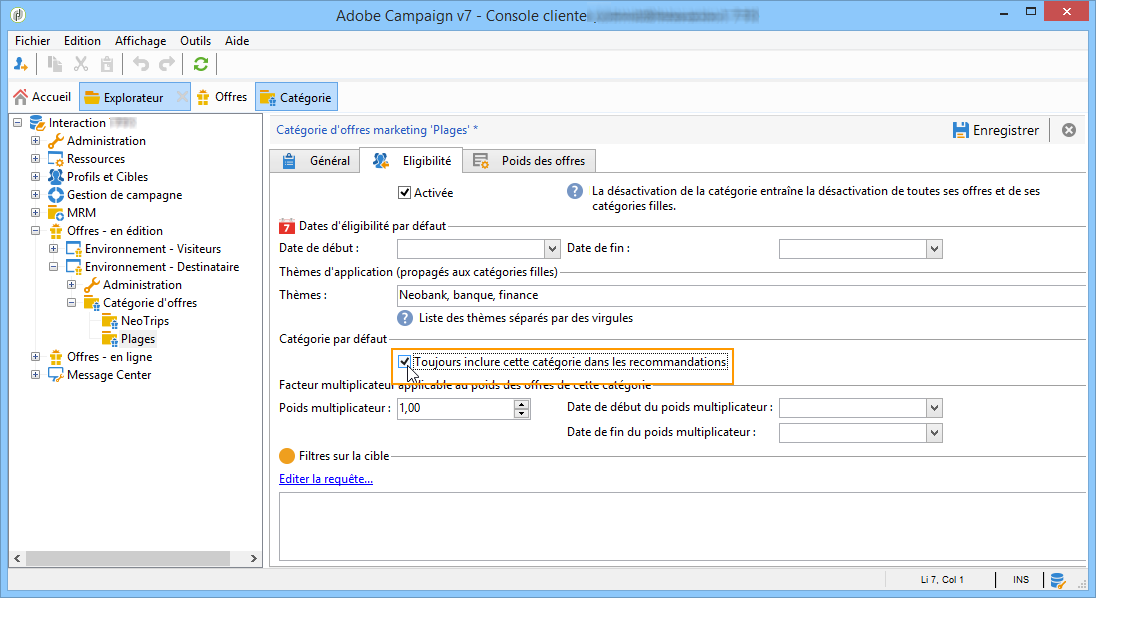Image resolution: width=1123 pixels, height=621 pixels.
Task: Click the copy toolbar icon
Action: (54, 64)
